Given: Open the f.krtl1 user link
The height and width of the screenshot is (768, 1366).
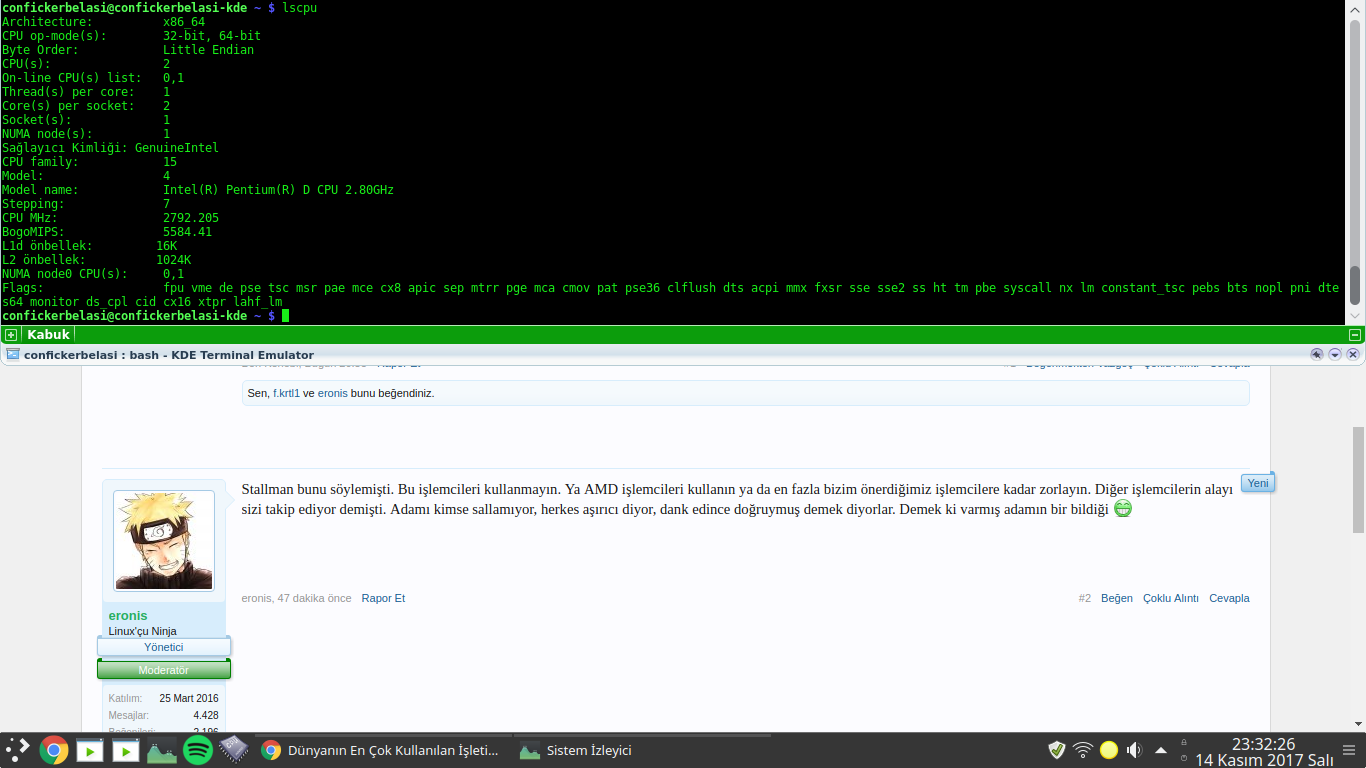Looking at the screenshot, I should [x=286, y=393].
